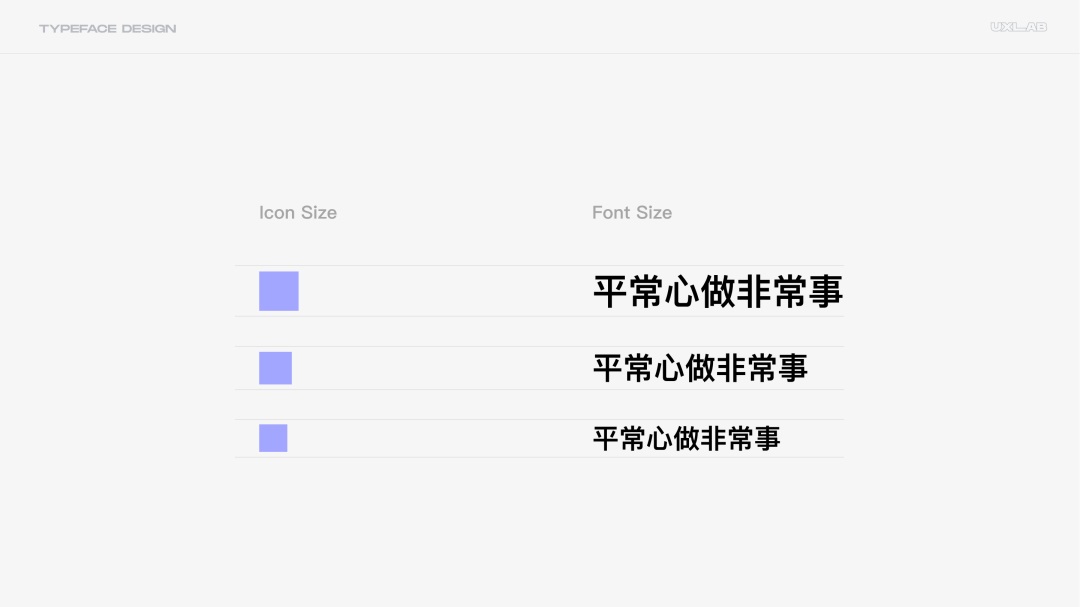Select the medium-sized 平常心做非常事 text sample
Image resolution: width=1080 pixels, height=607 pixels.
pyautogui.click(x=700, y=368)
